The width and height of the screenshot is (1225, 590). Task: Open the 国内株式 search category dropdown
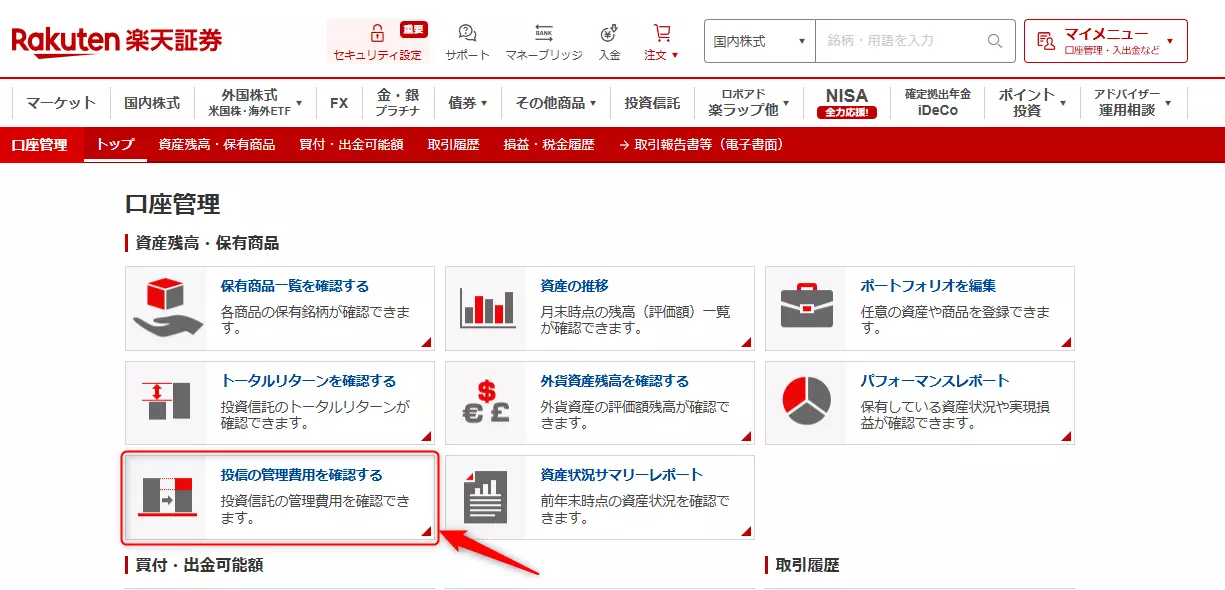pos(760,41)
